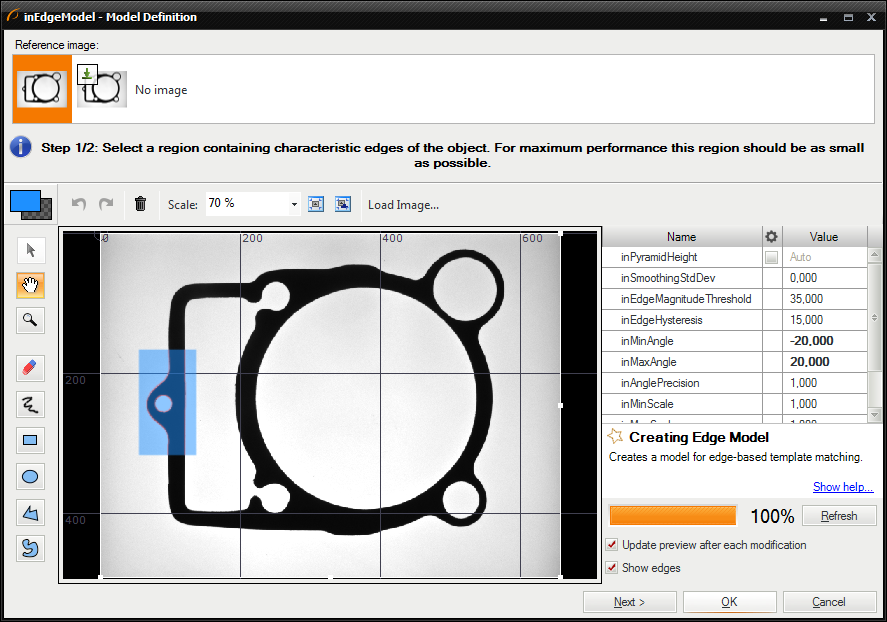Viewport: 887px width, 622px height.
Task: Select the rectangle region tool
Action: point(31,440)
